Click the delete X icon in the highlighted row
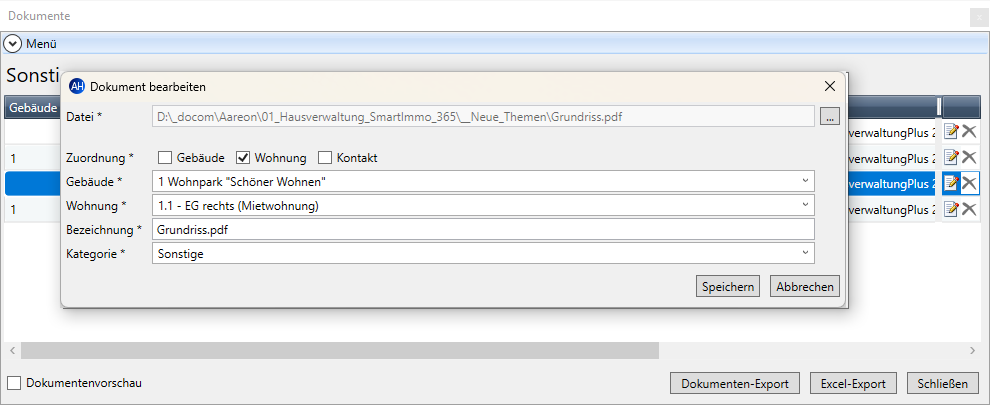The image size is (990, 405). point(969,183)
